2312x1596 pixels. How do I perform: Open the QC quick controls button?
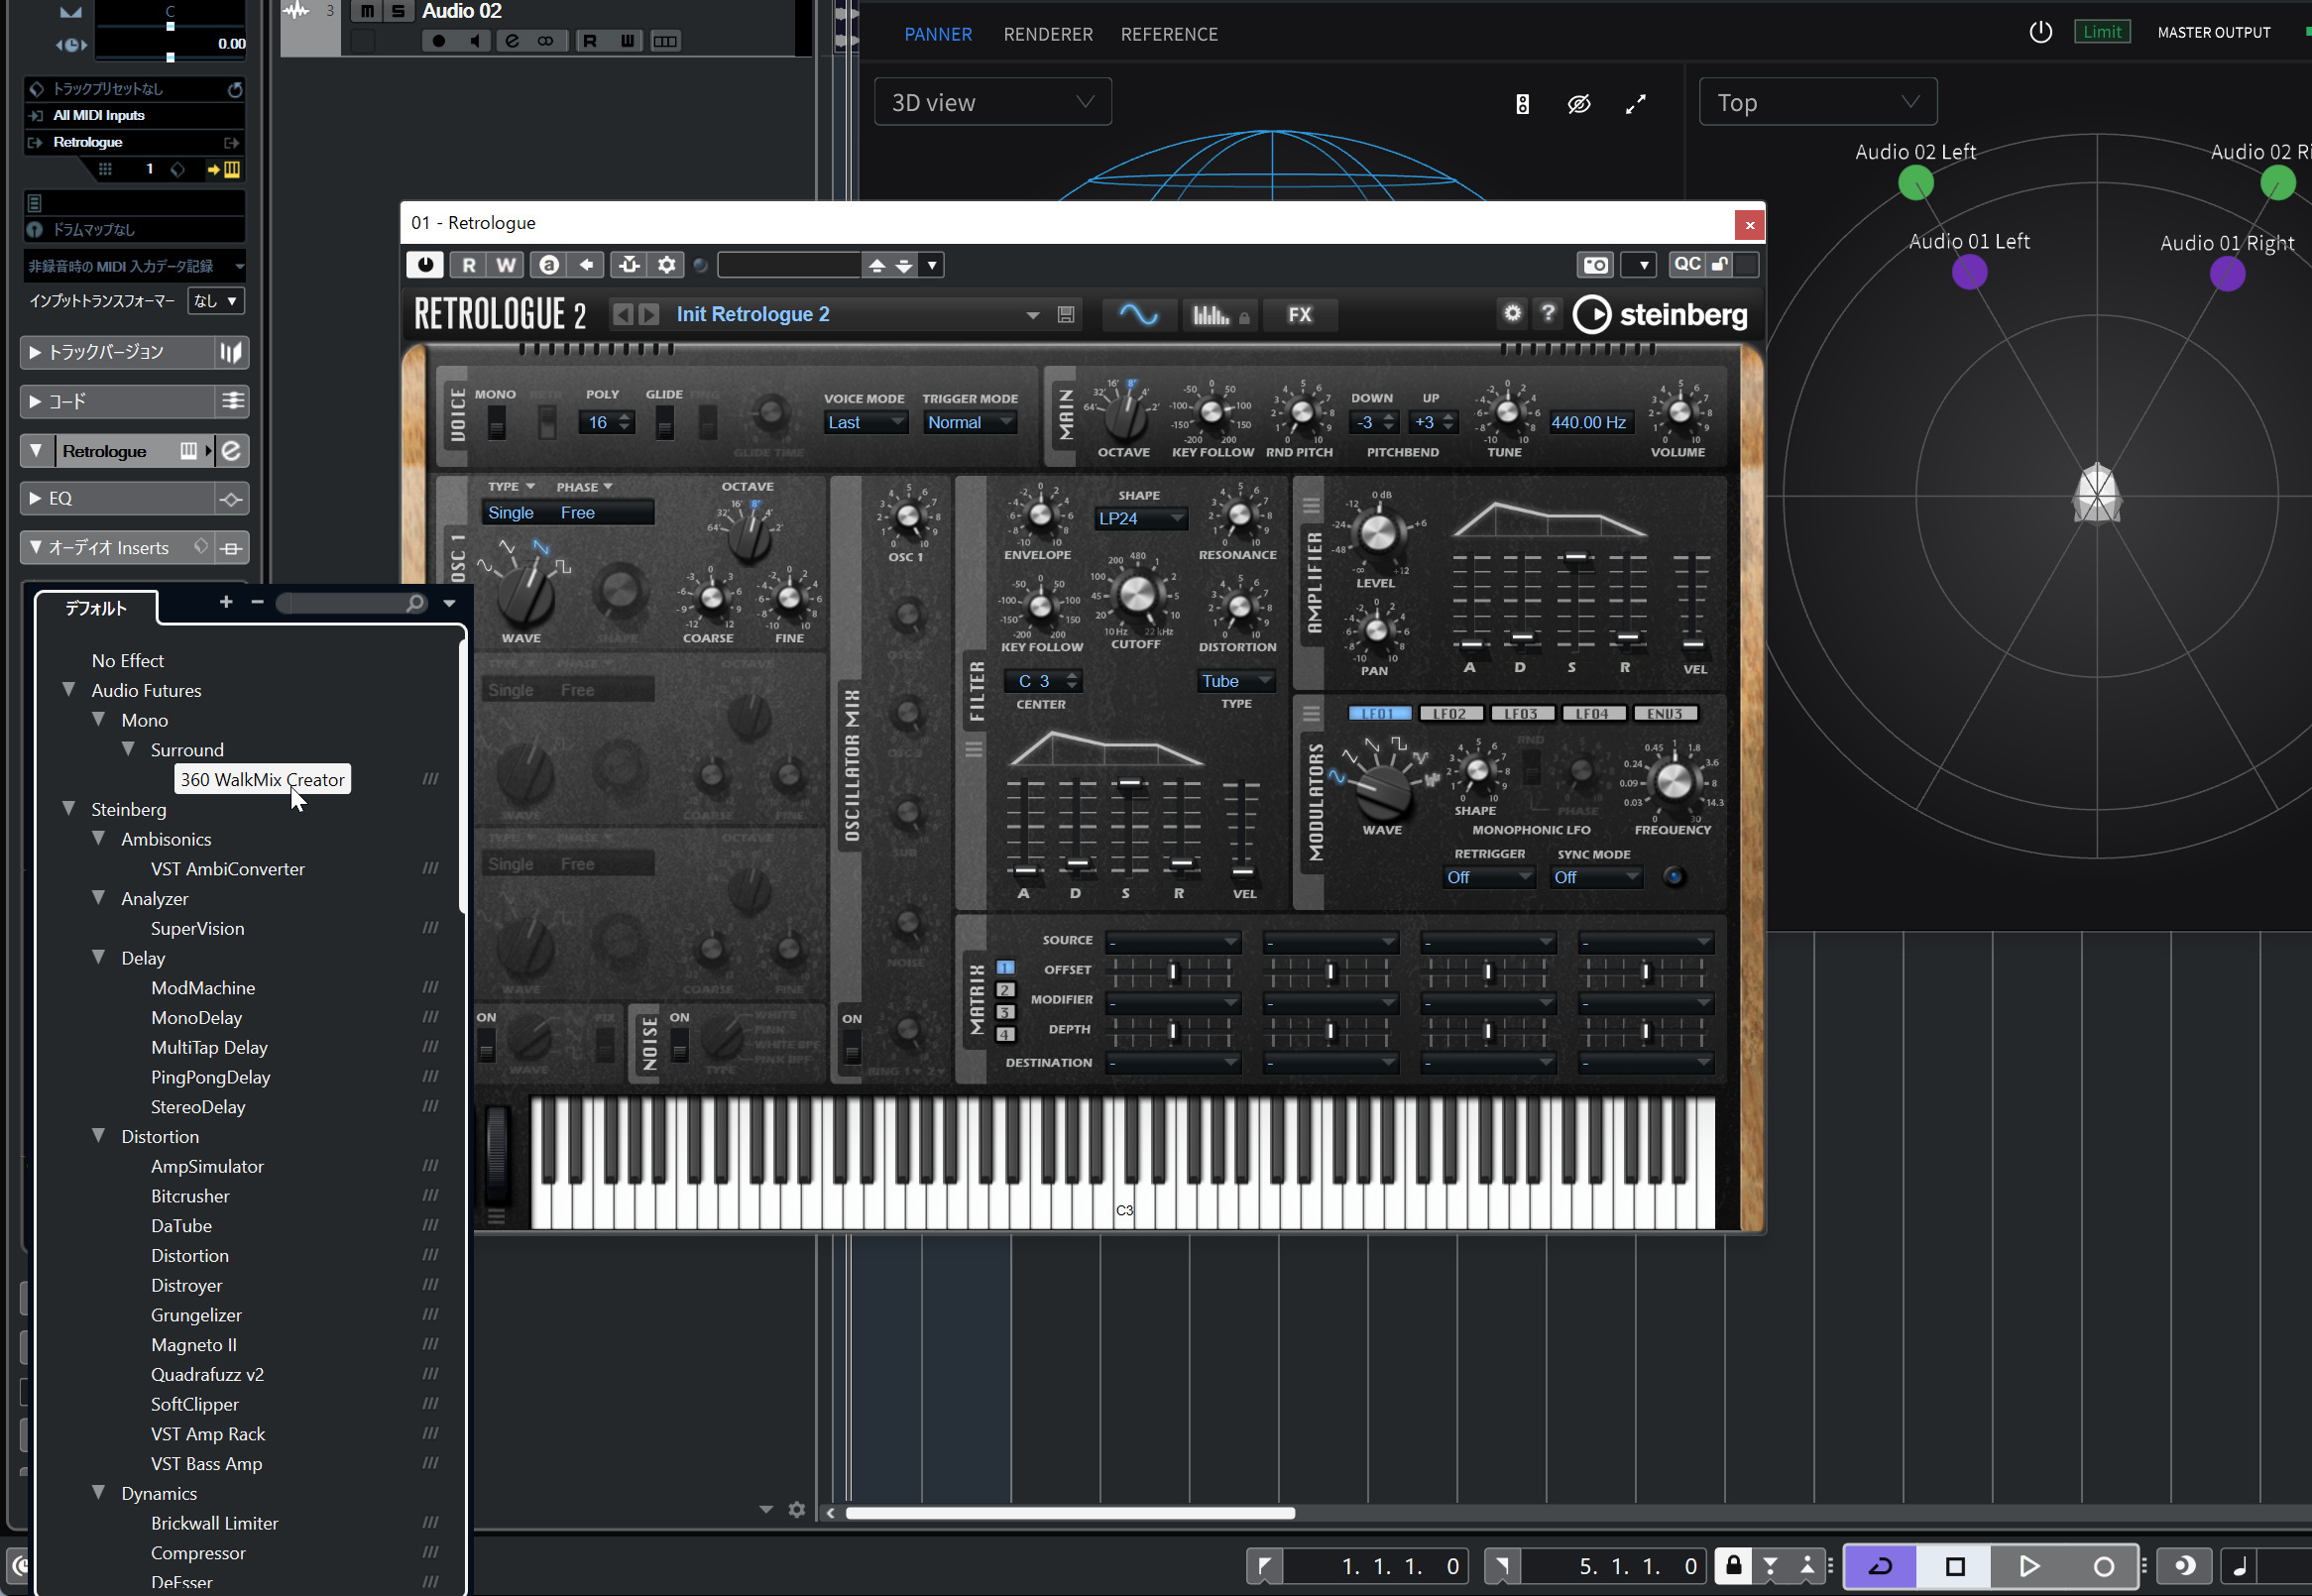[1687, 263]
